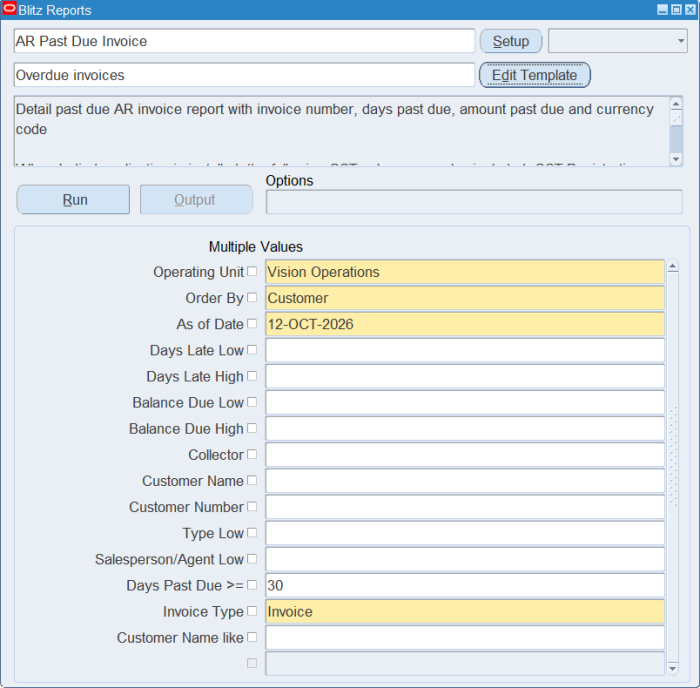
Task: Click the AR Past Due Invoice report name field
Action: click(x=244, y=41)
